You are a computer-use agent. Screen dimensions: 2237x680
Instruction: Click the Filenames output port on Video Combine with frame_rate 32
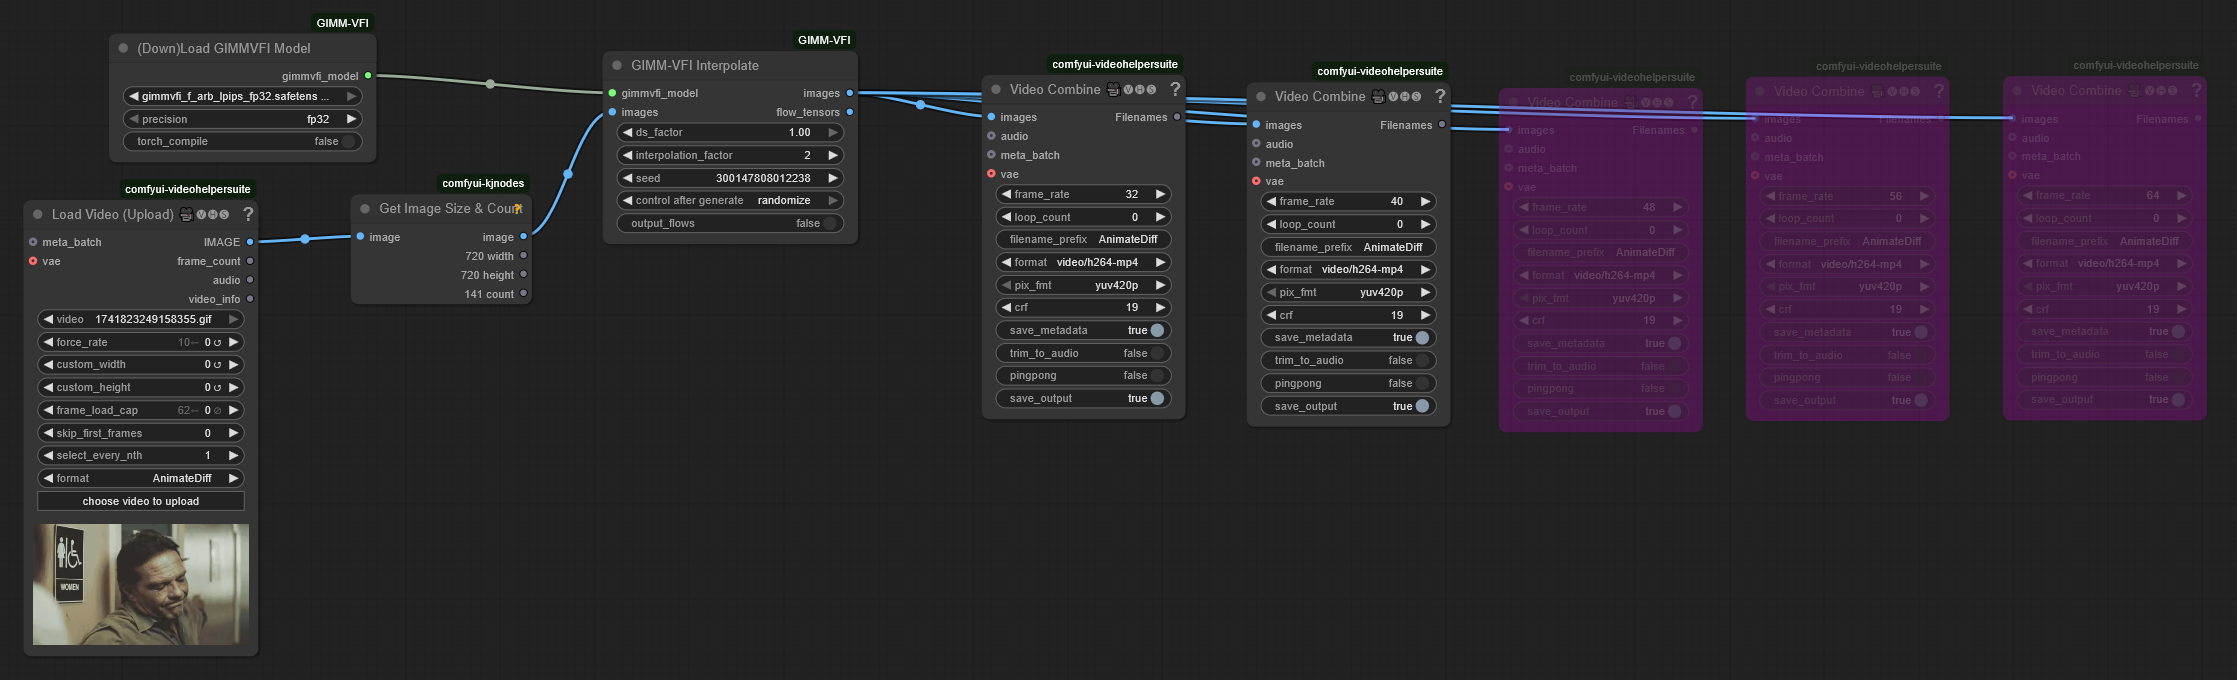click(x=1177, y=117)
